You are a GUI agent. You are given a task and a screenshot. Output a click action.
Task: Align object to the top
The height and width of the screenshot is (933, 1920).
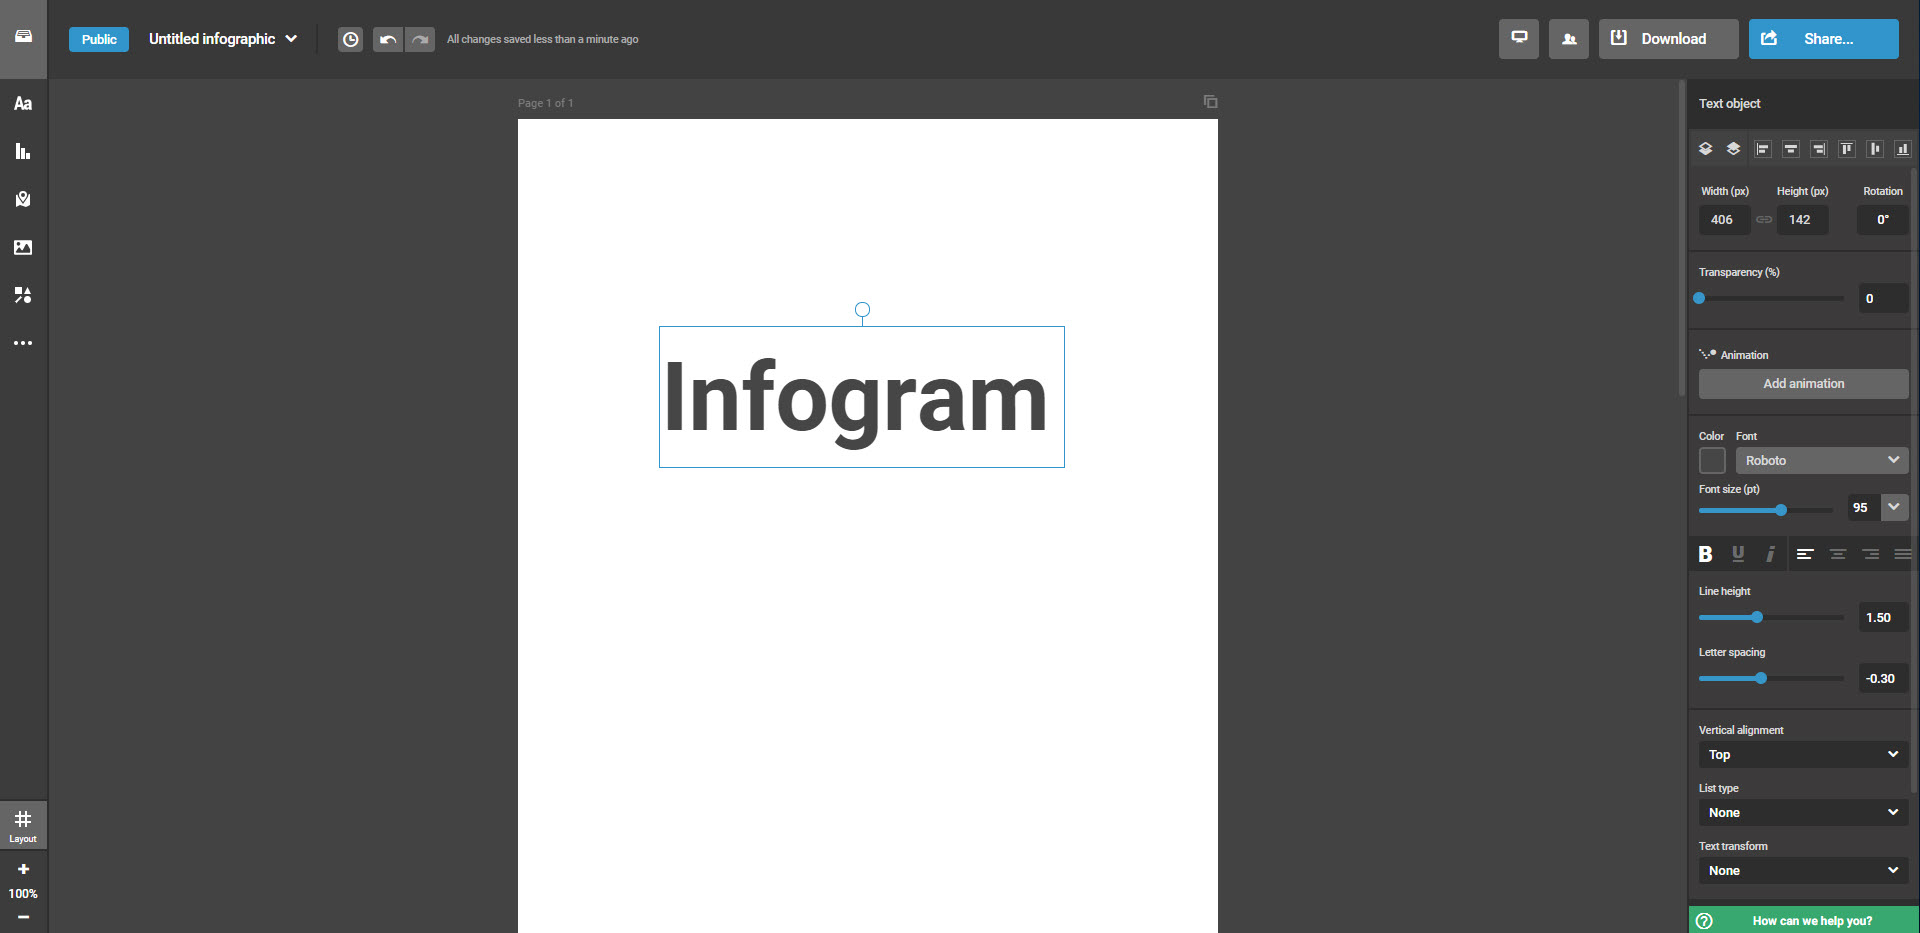(1847, 149)
